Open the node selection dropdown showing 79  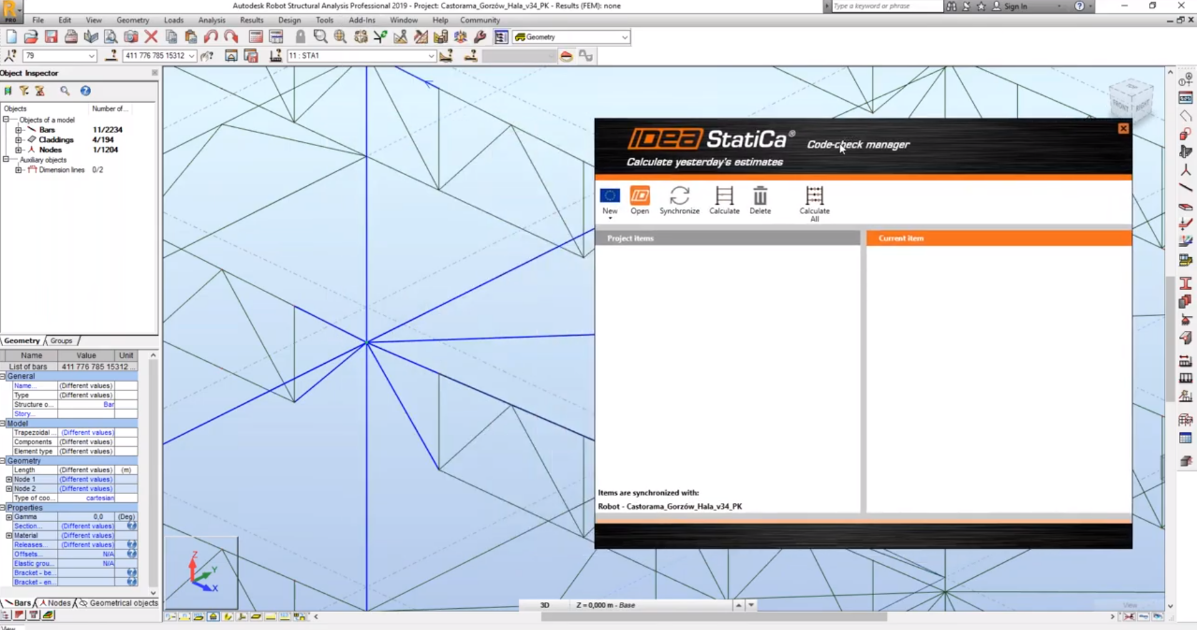click(92, 56)
